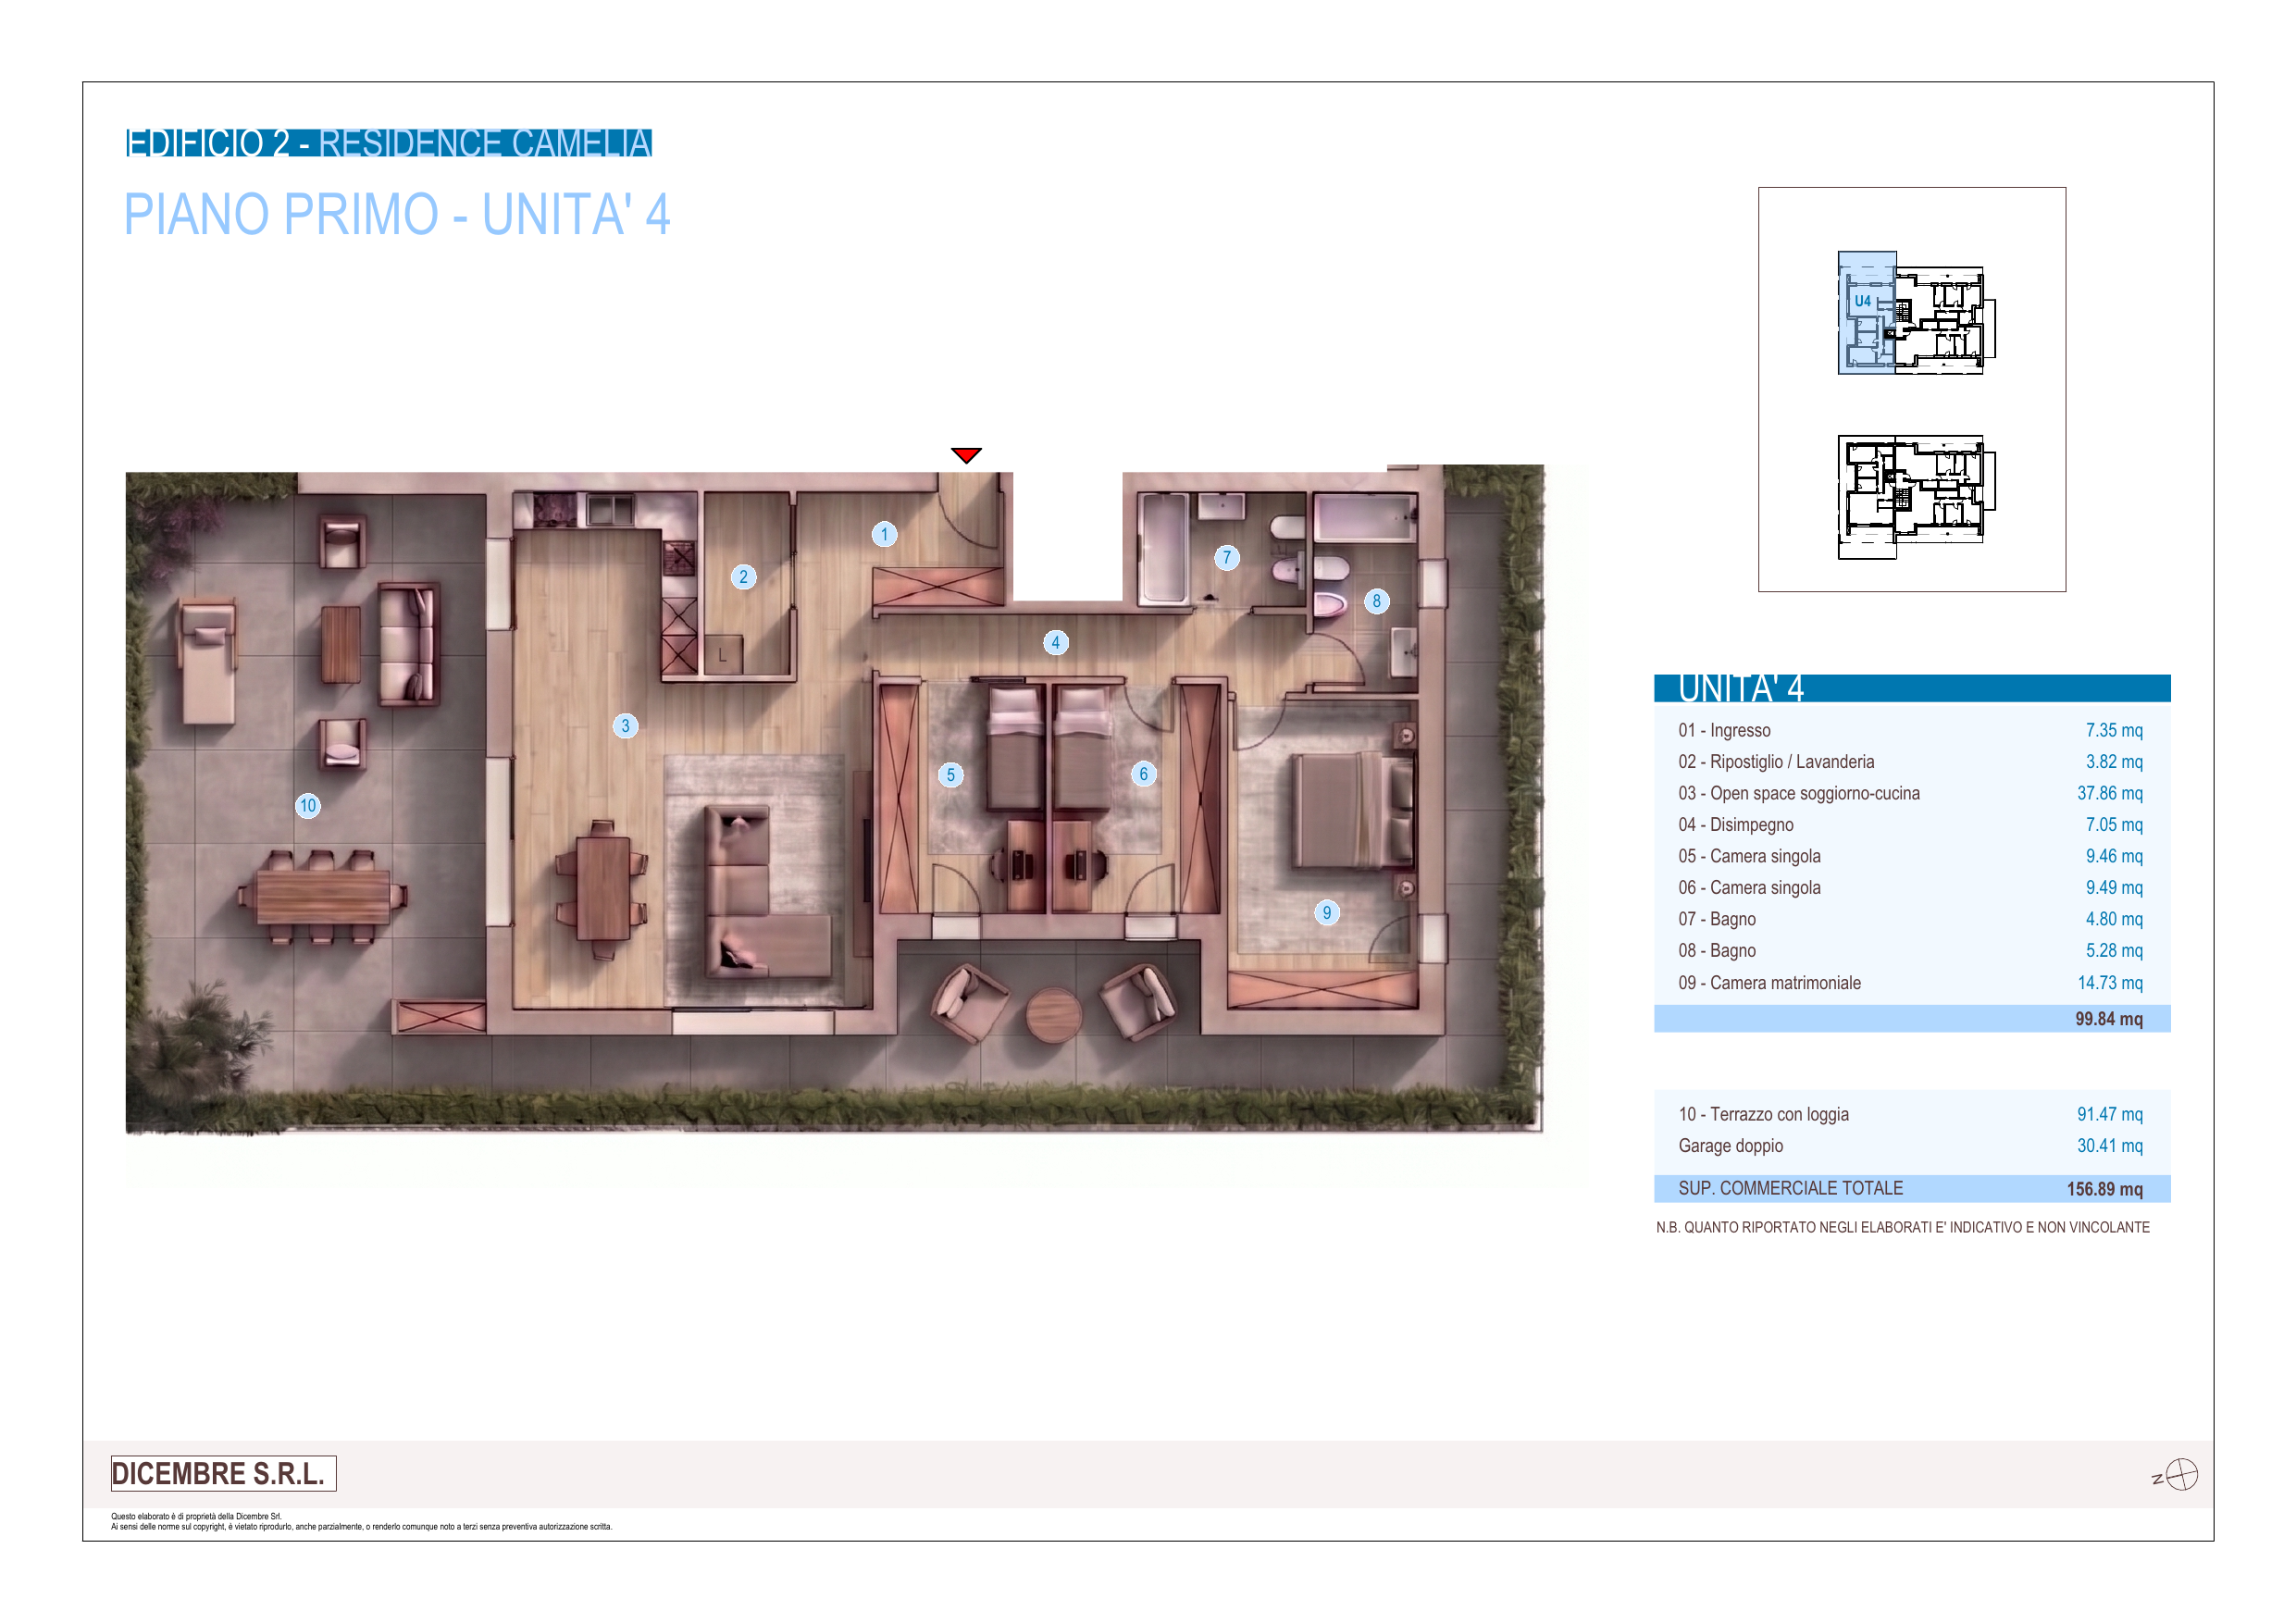The image size is (2296, 1623).
Task: Select the EDIFICIO 2 - RESIDENCE CAMELIA heading
Action: tap(389, 143)
